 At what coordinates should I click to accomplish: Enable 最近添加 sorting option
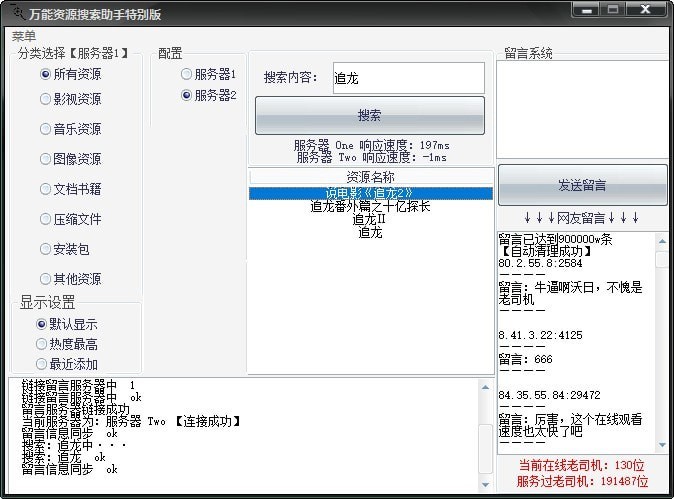pyautogui.click(x=67, y=364)
